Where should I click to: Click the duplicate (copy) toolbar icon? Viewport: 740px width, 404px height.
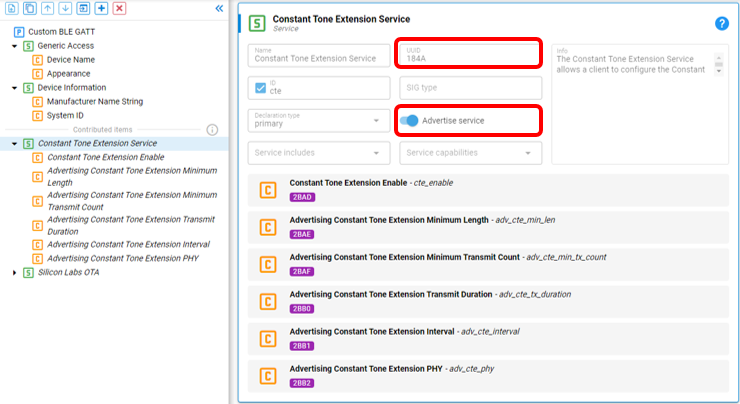(x=29, y=8)
